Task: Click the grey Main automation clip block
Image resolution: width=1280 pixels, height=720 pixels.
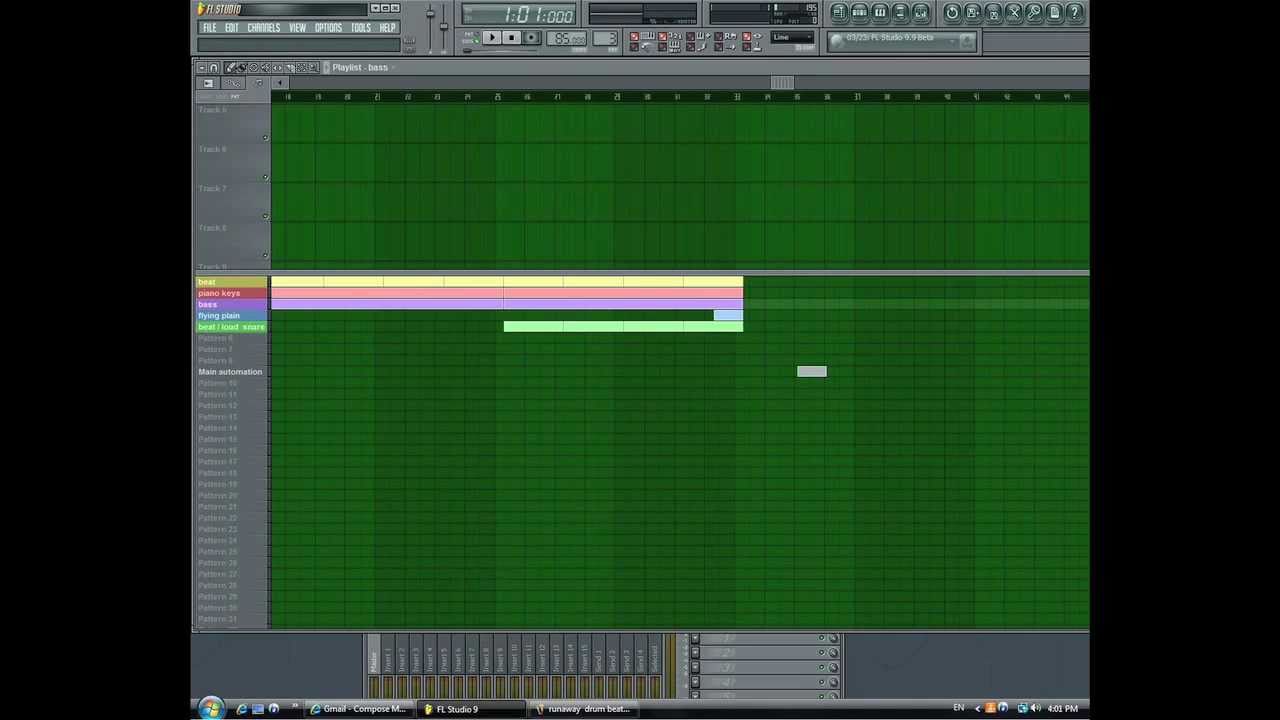Action: (x=812, y=372)
